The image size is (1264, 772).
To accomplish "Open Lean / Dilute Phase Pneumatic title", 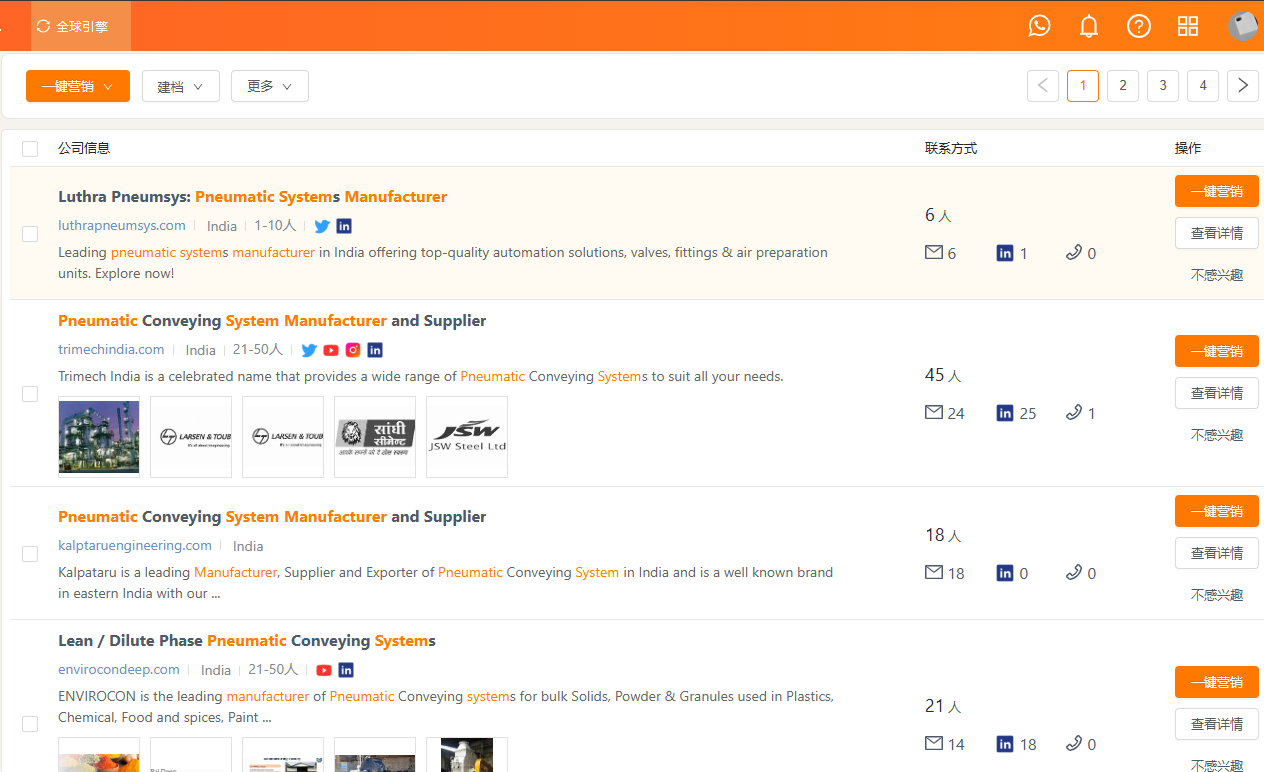I will (x=247, y=641).
